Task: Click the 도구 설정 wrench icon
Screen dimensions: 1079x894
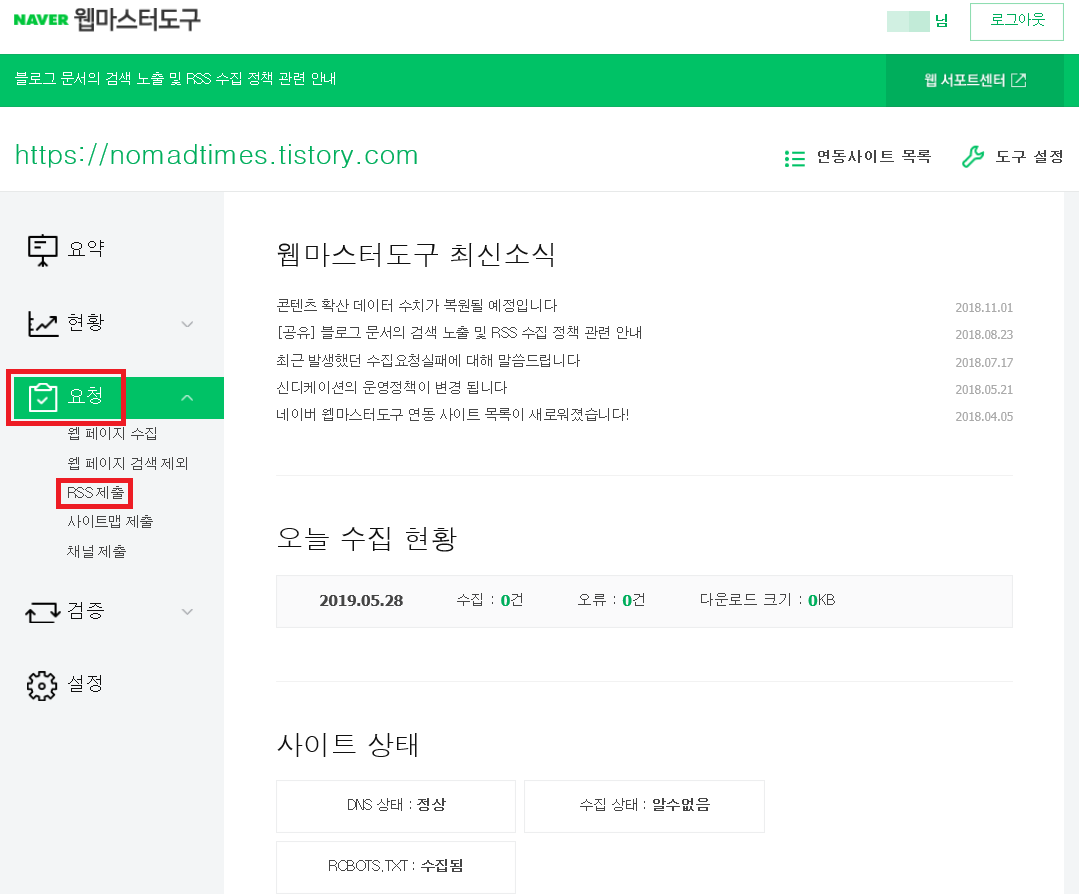Action: pyautogui.click(x=972, y=157)
